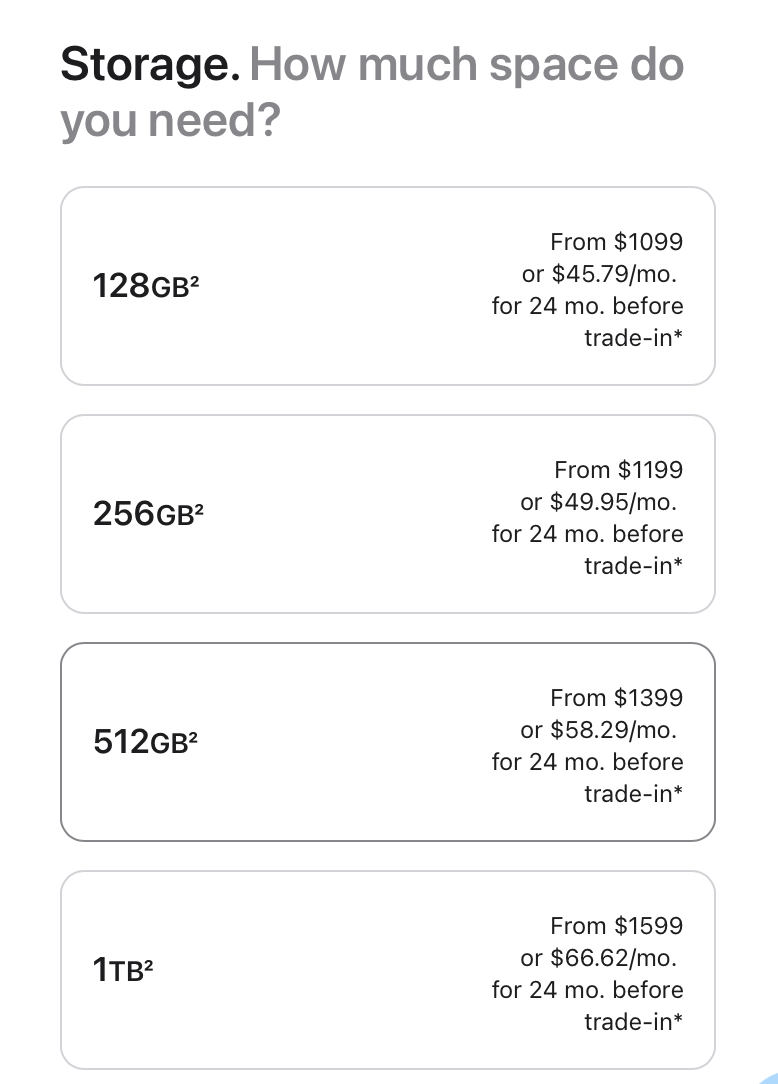Click the From $1399 price text
This screenshot has height=1084, width=778.
[x=616, y=698]
